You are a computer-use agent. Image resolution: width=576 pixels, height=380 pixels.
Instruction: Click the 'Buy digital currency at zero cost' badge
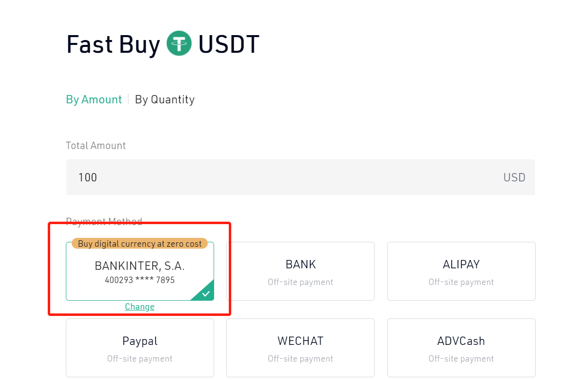[x=140, y=244]
